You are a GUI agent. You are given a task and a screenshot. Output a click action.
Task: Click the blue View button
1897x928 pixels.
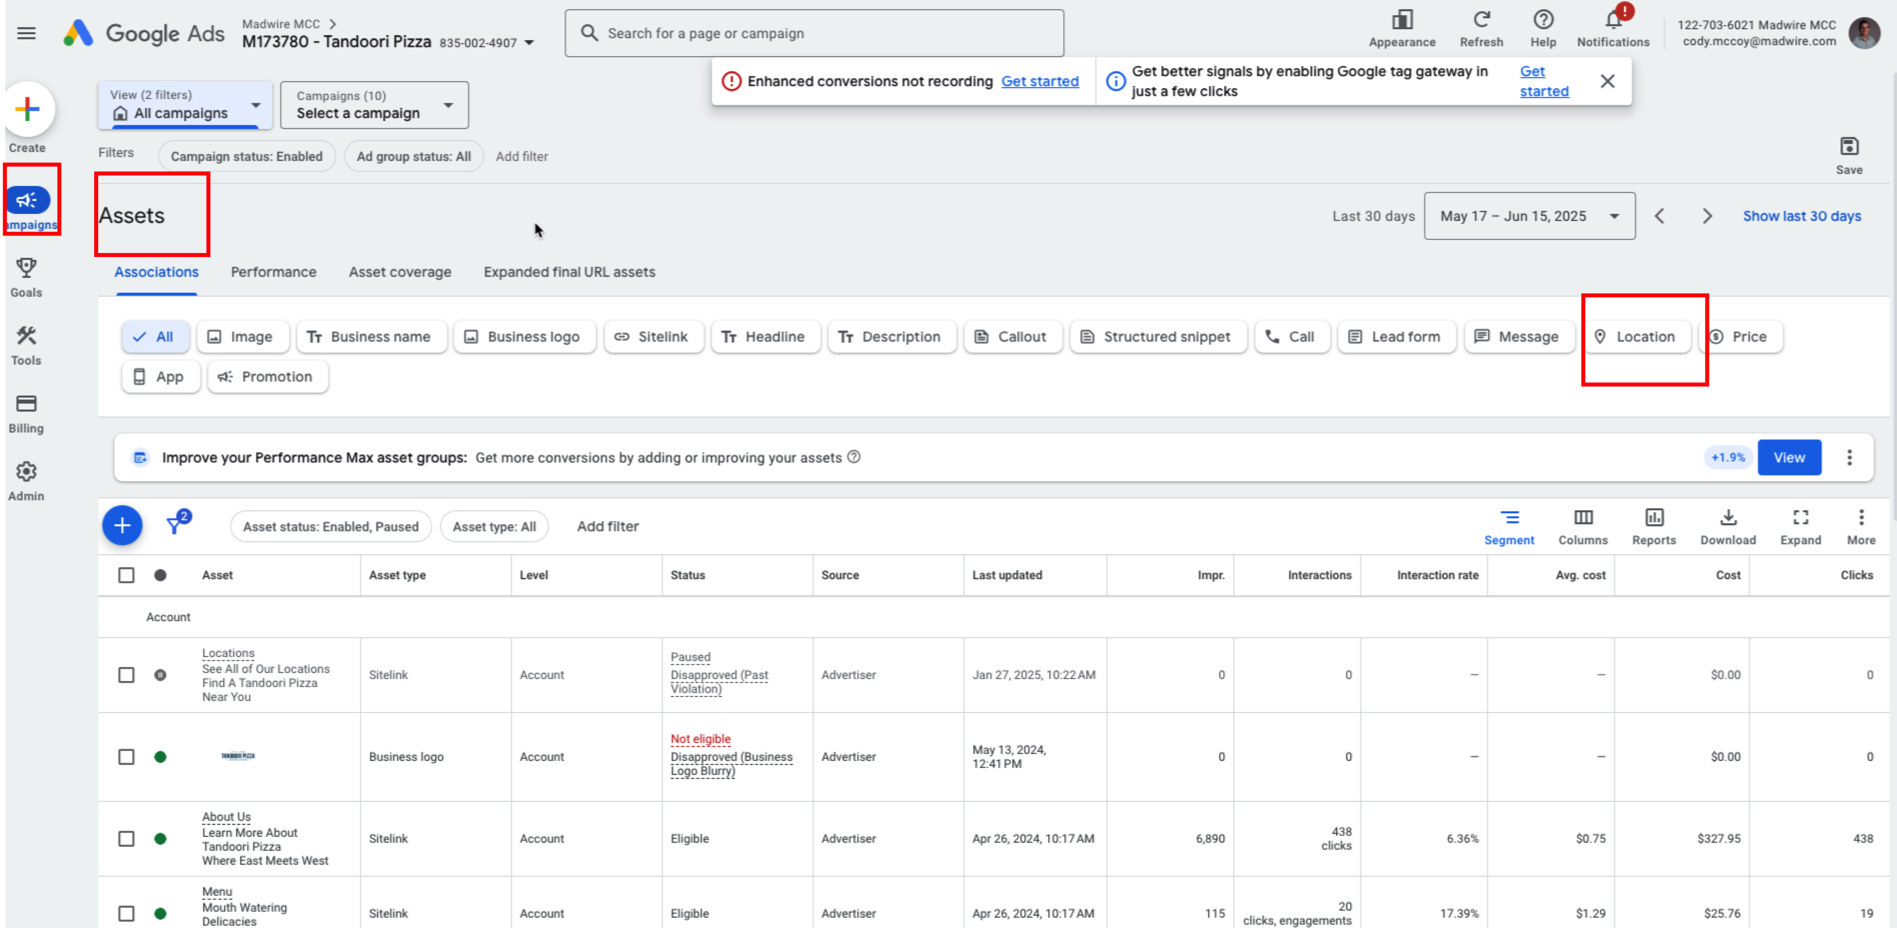click(1789, 457)
